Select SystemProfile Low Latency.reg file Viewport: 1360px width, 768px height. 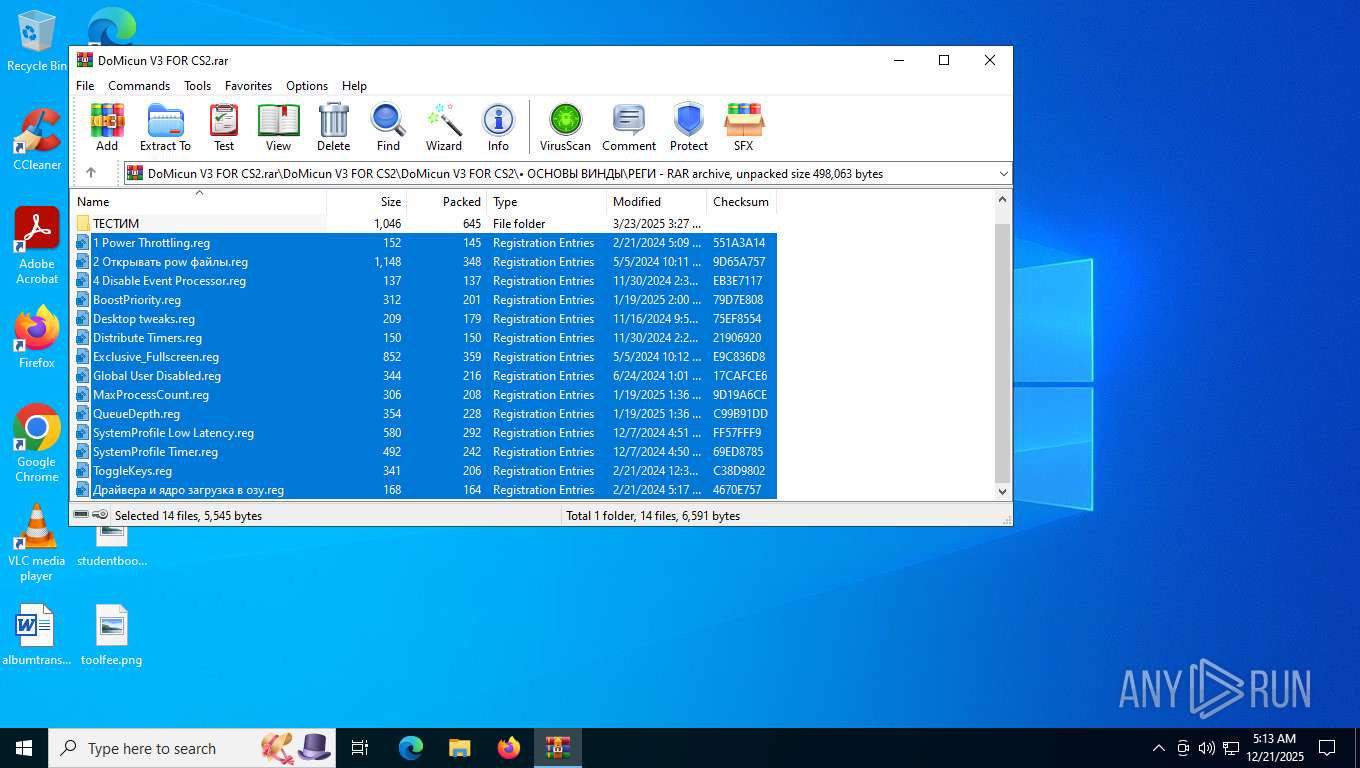click(173, 432)
